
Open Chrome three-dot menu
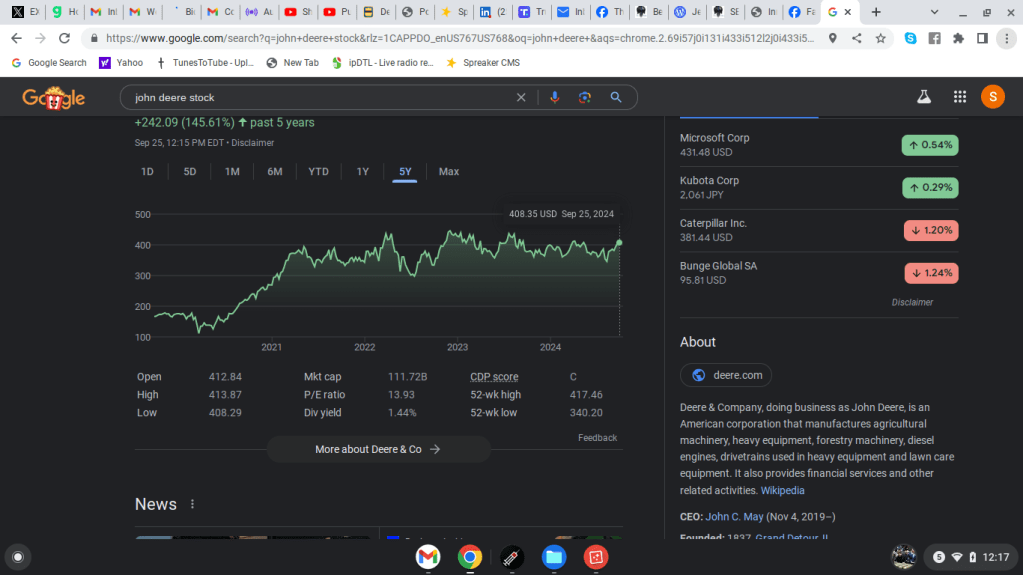[1006, 38]
